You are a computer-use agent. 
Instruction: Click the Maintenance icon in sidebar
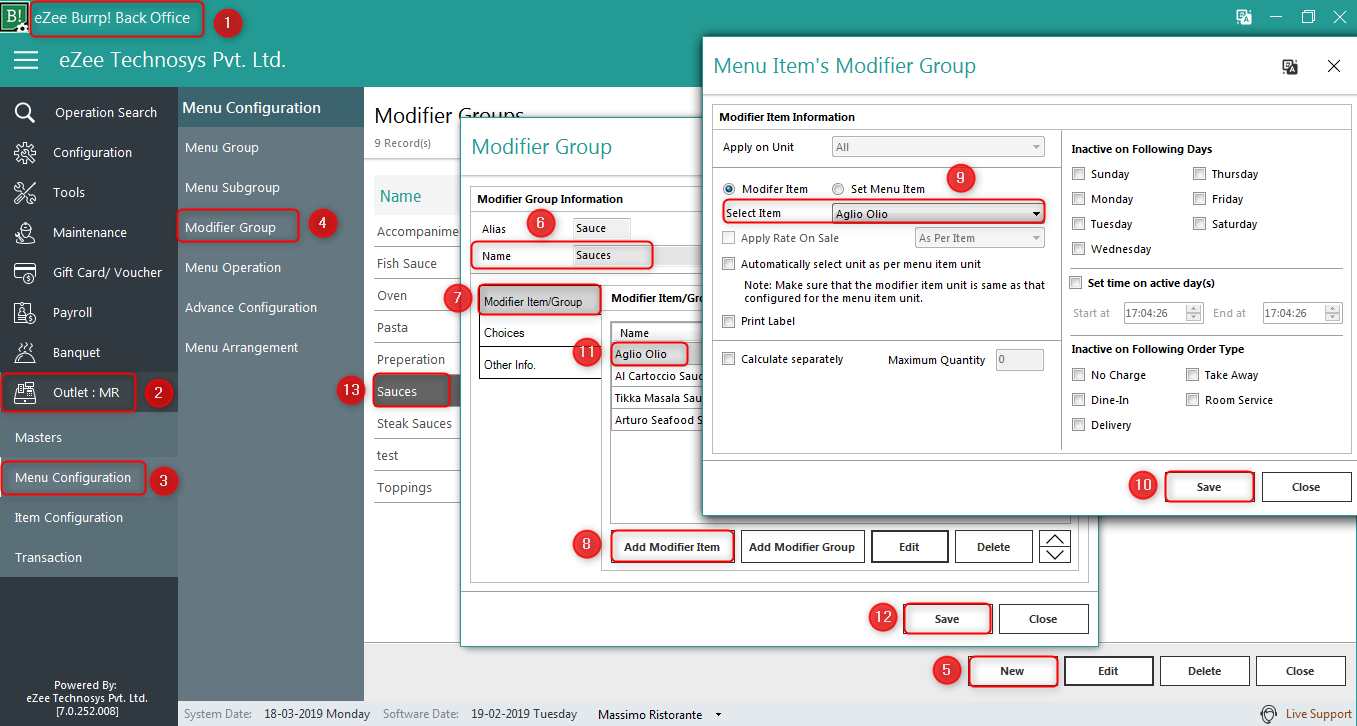[25, 232]
